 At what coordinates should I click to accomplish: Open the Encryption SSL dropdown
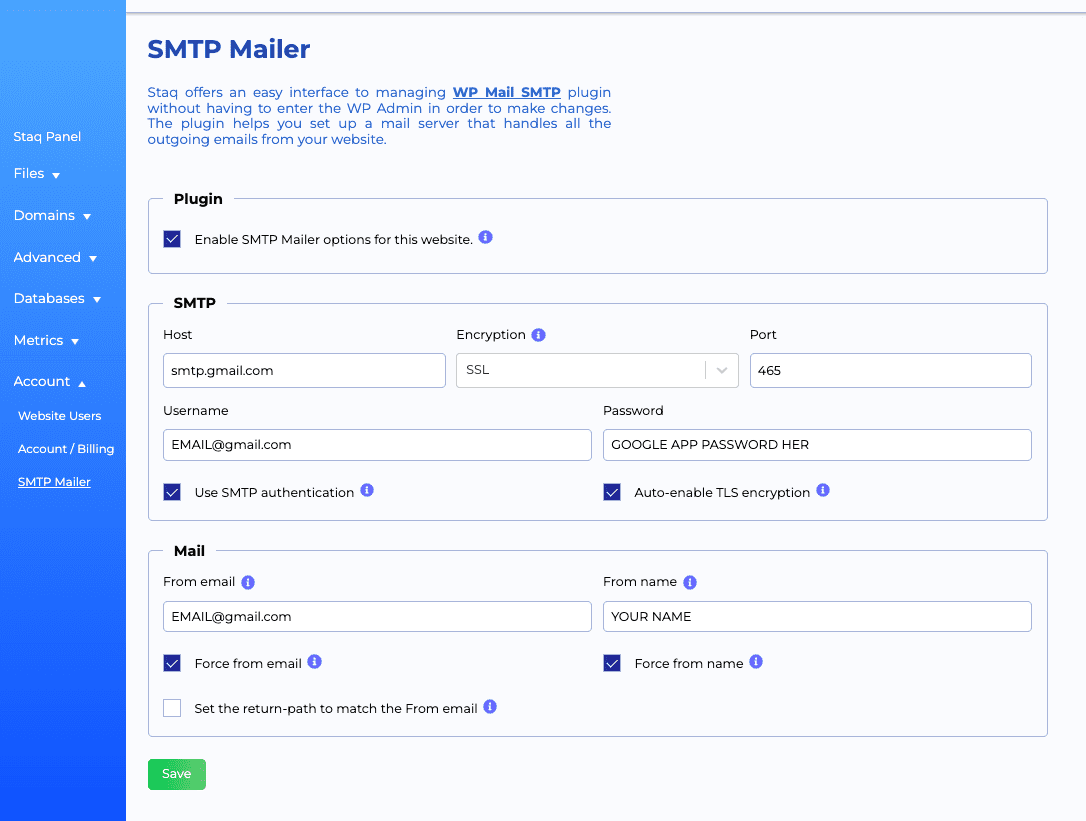pyautogui.click(x=597, y=370)
